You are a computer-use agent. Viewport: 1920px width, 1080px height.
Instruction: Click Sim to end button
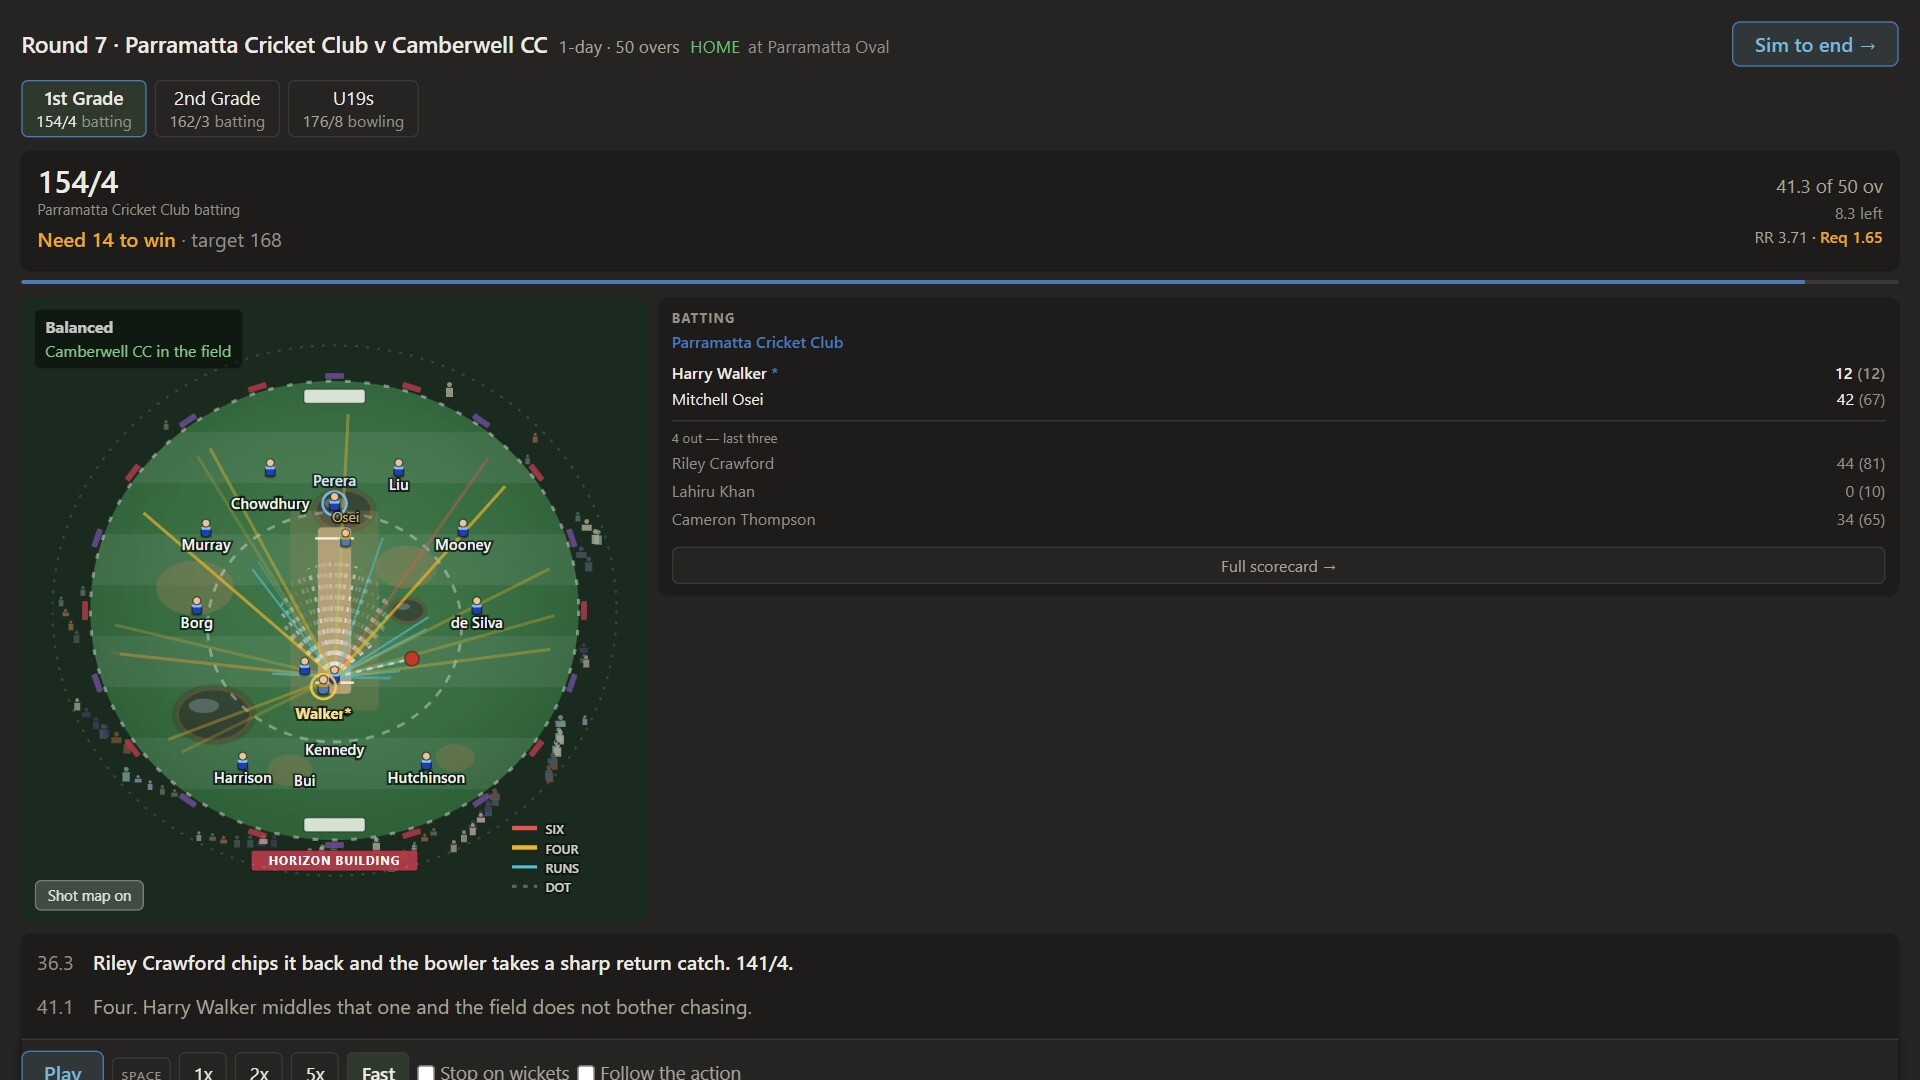(x=1815, y=45)
